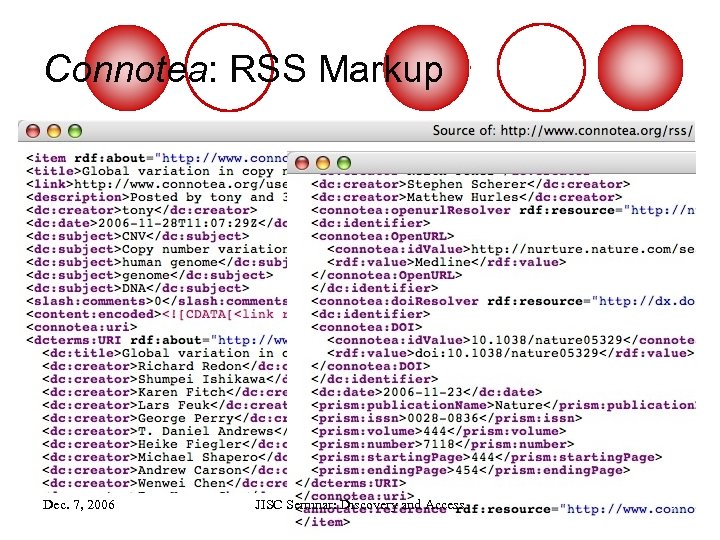
Task: Select the '<dc:subject>DNA</dc:subject>' line
Action: coord(137,288)
